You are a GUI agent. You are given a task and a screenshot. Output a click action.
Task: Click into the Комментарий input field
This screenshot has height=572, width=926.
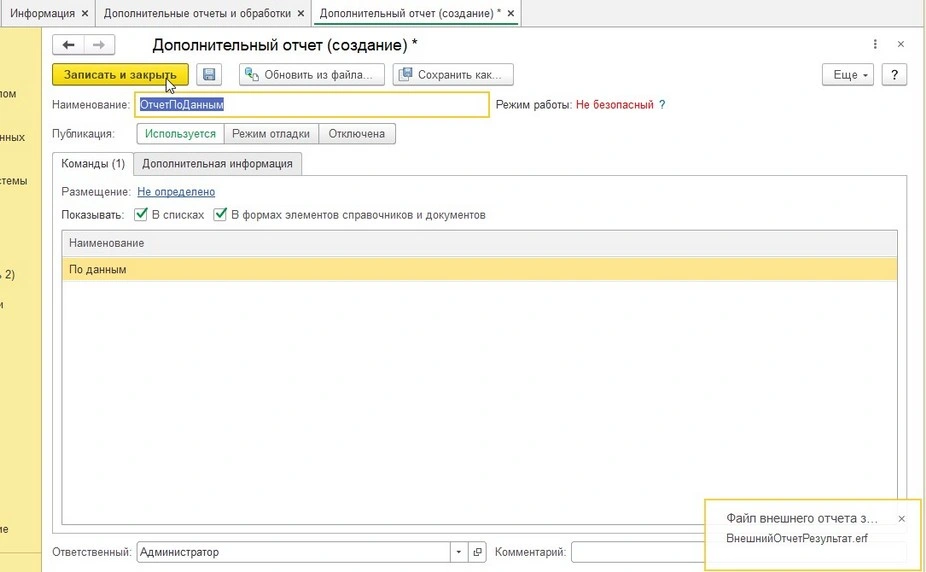640,552
